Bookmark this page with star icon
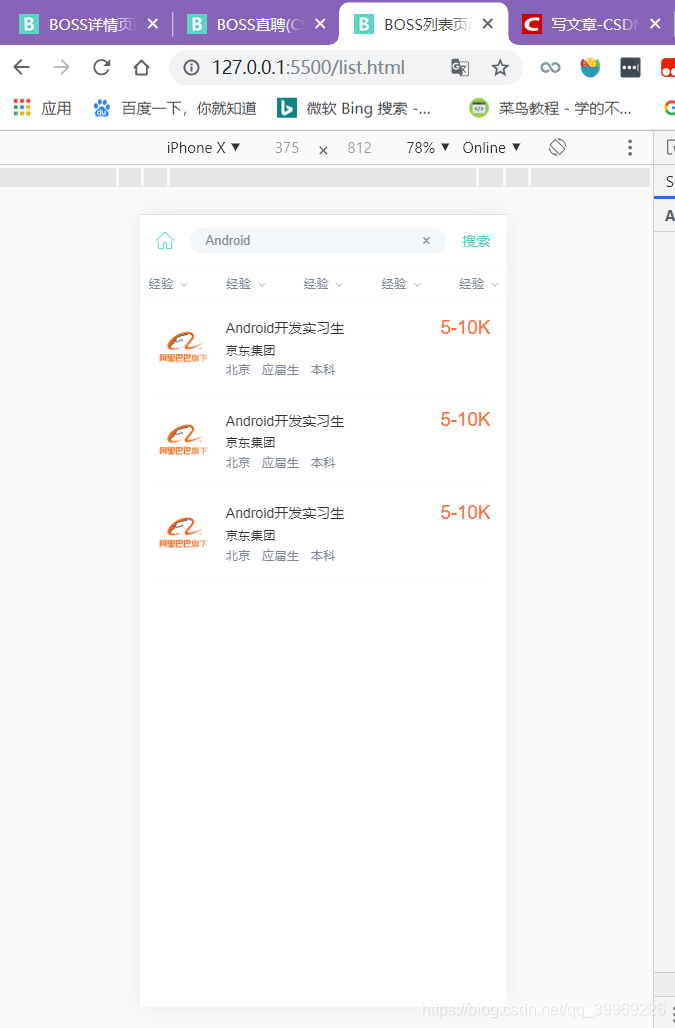675x1028 pixels. [x=500, y=68]
